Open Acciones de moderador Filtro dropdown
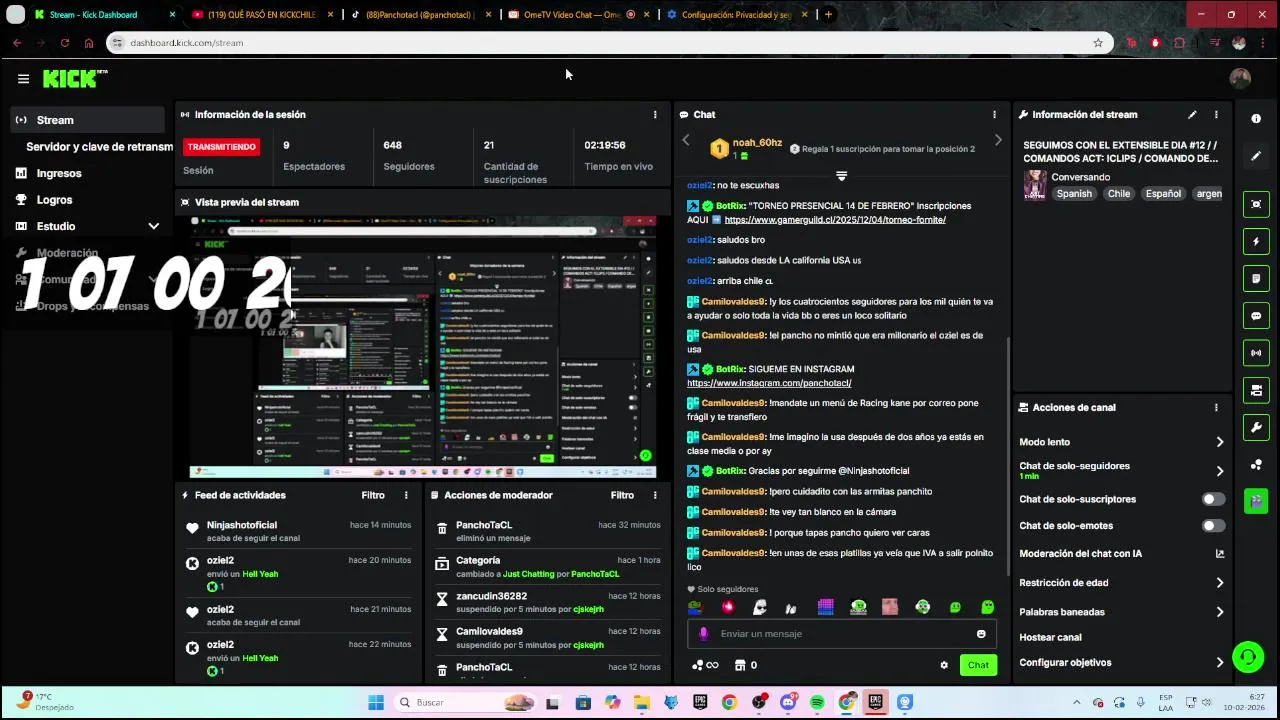 (x=622, y=495)
